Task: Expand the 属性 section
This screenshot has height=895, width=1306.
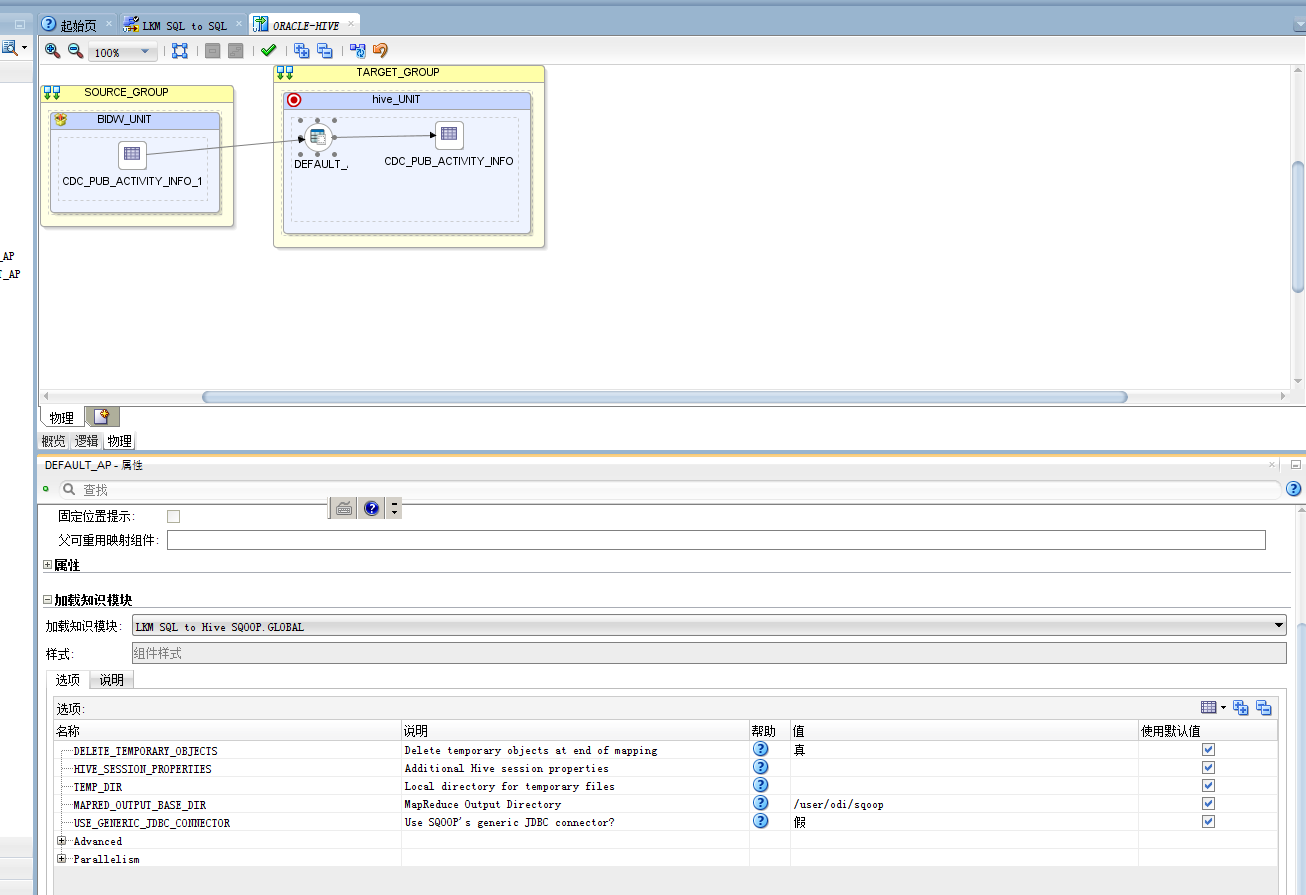Action: [x=47, y=565]
